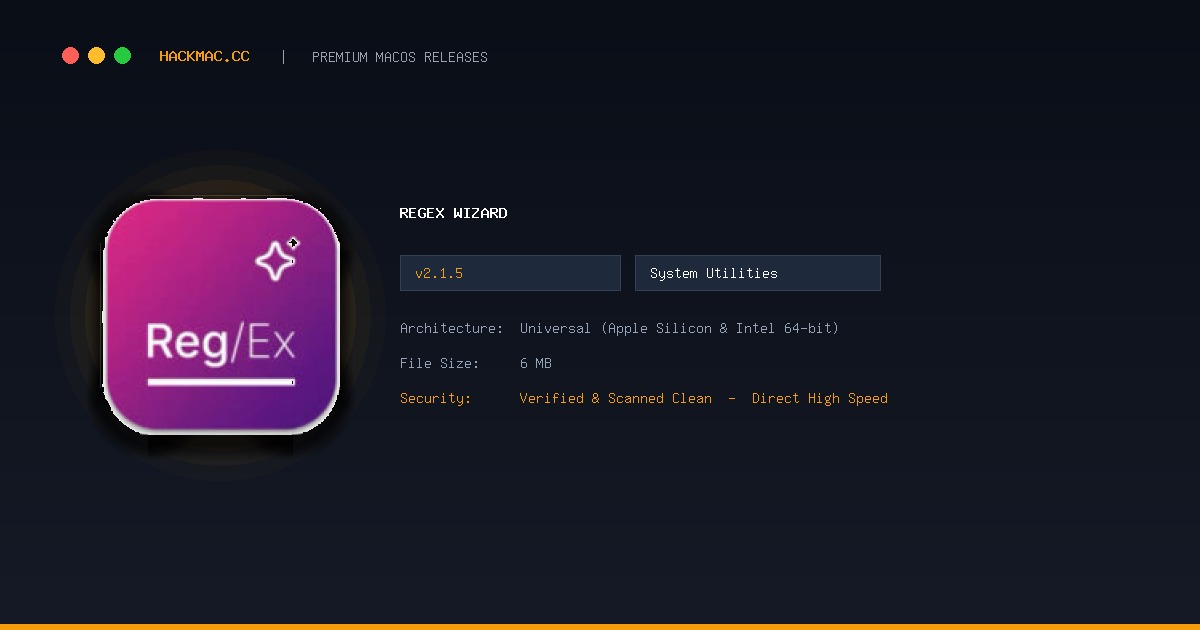
Task: Click 'Direct High Speed' text
Action: click(820, 398)
